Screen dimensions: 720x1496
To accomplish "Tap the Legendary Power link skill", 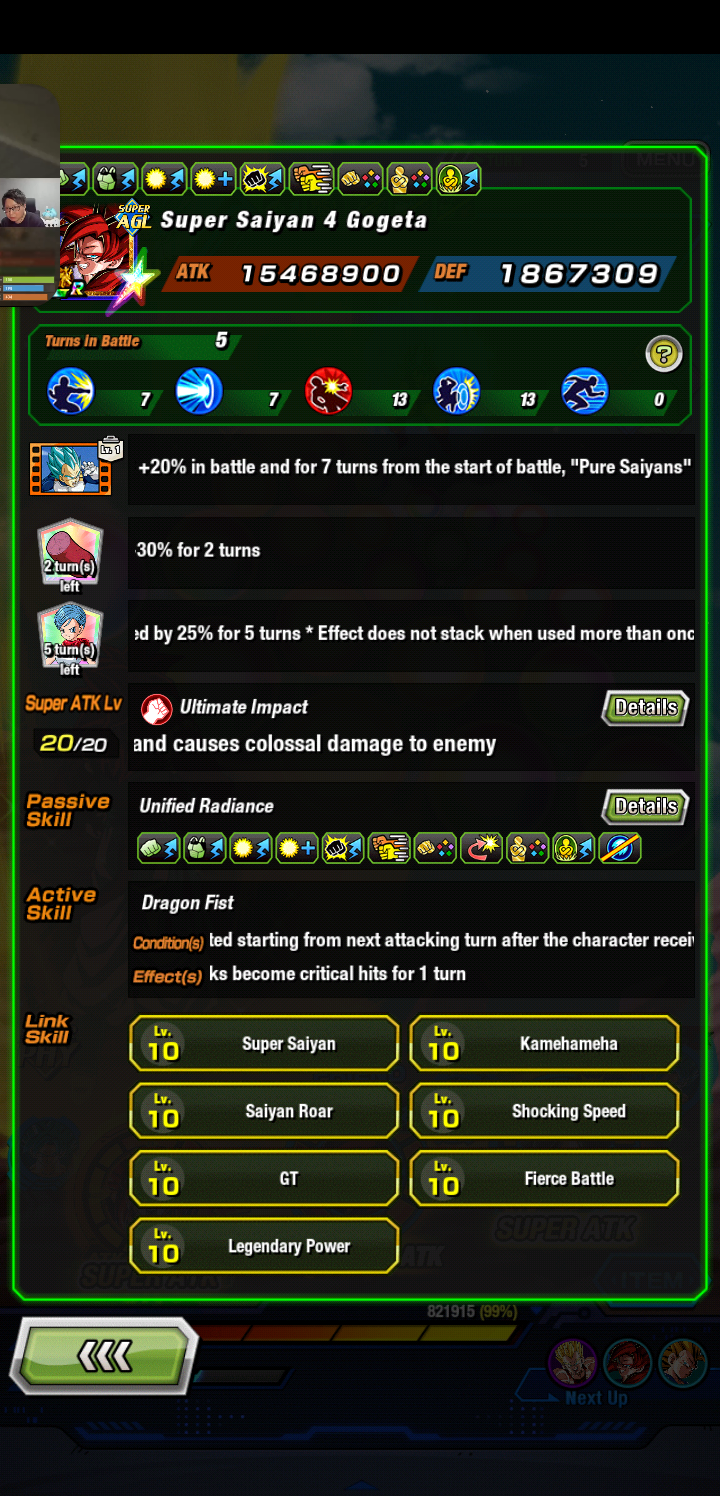I will point(264,1246).
